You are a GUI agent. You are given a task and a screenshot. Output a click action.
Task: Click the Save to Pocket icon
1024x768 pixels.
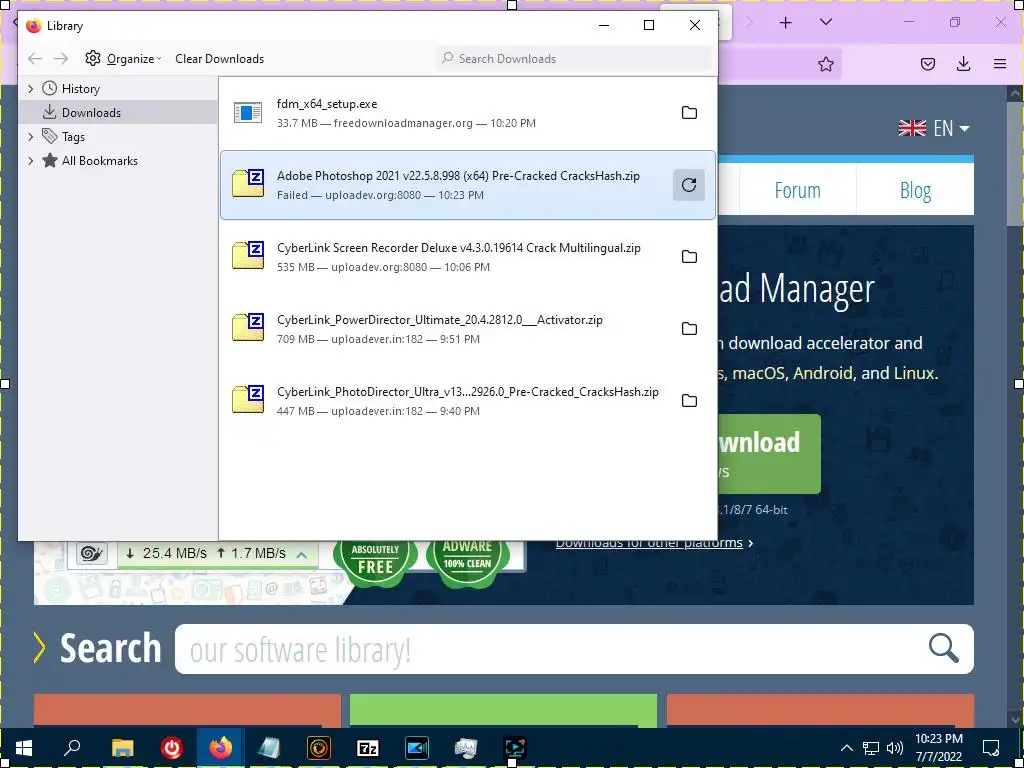[x=928, y=64]
